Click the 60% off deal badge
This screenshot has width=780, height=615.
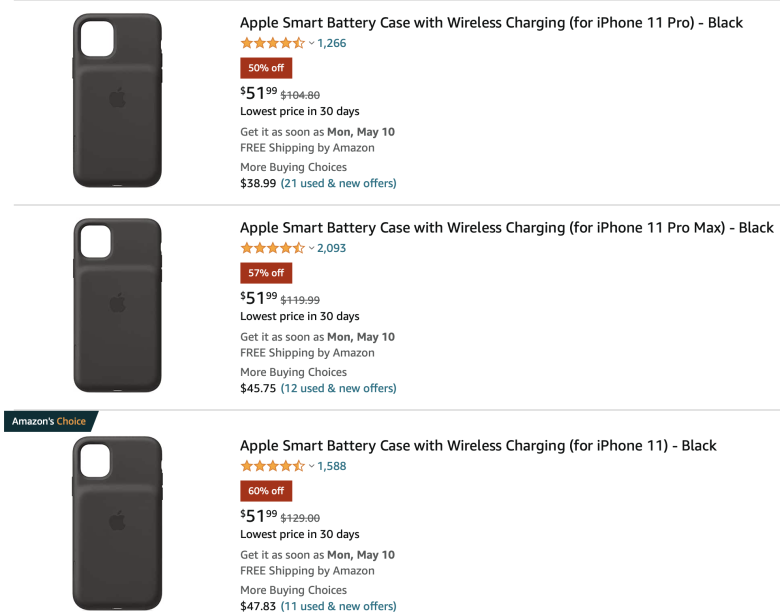point(266,491)
